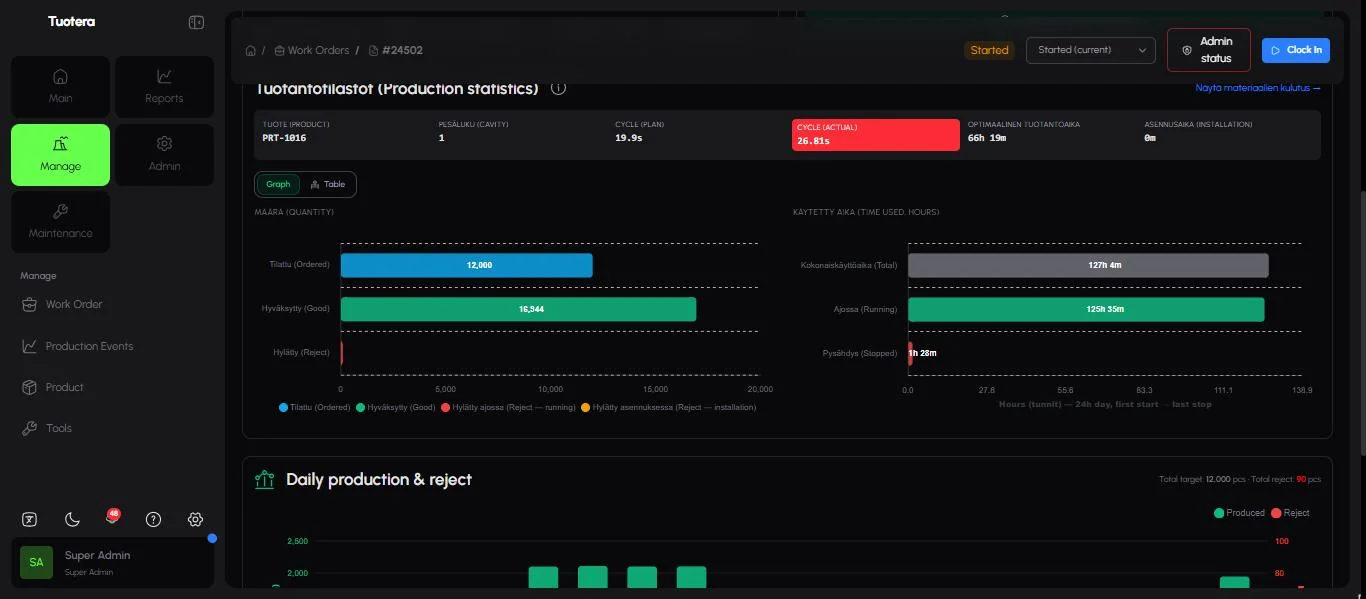Viewport: 1366px width, 599px height.
Task: Click the gray Kokonaiskäyttöaika 127h 4m bar
Action: point(1088,265)
